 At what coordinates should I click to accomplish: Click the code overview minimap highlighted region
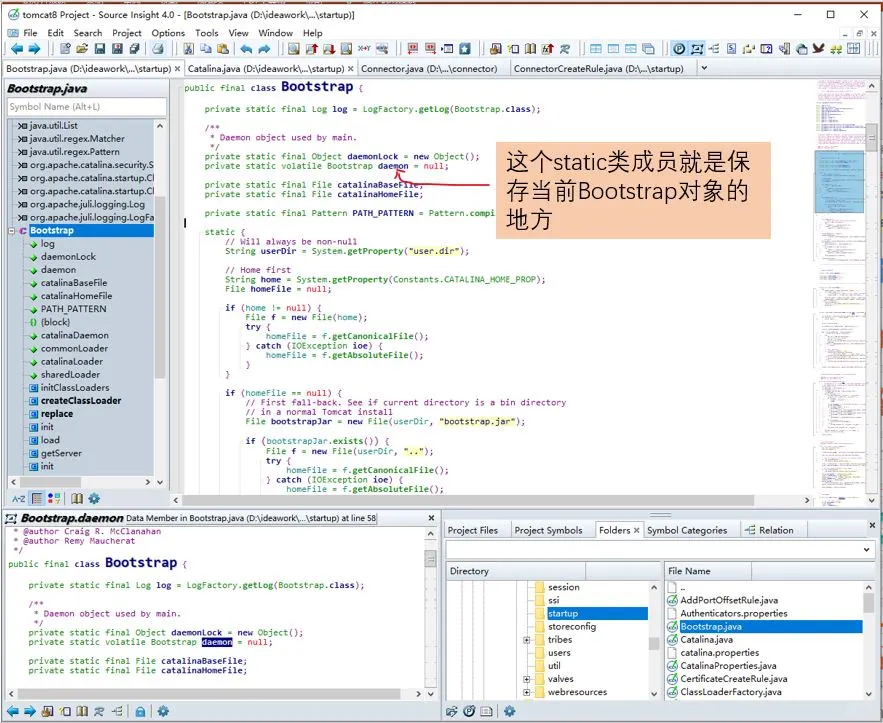(x=839, y=181)
